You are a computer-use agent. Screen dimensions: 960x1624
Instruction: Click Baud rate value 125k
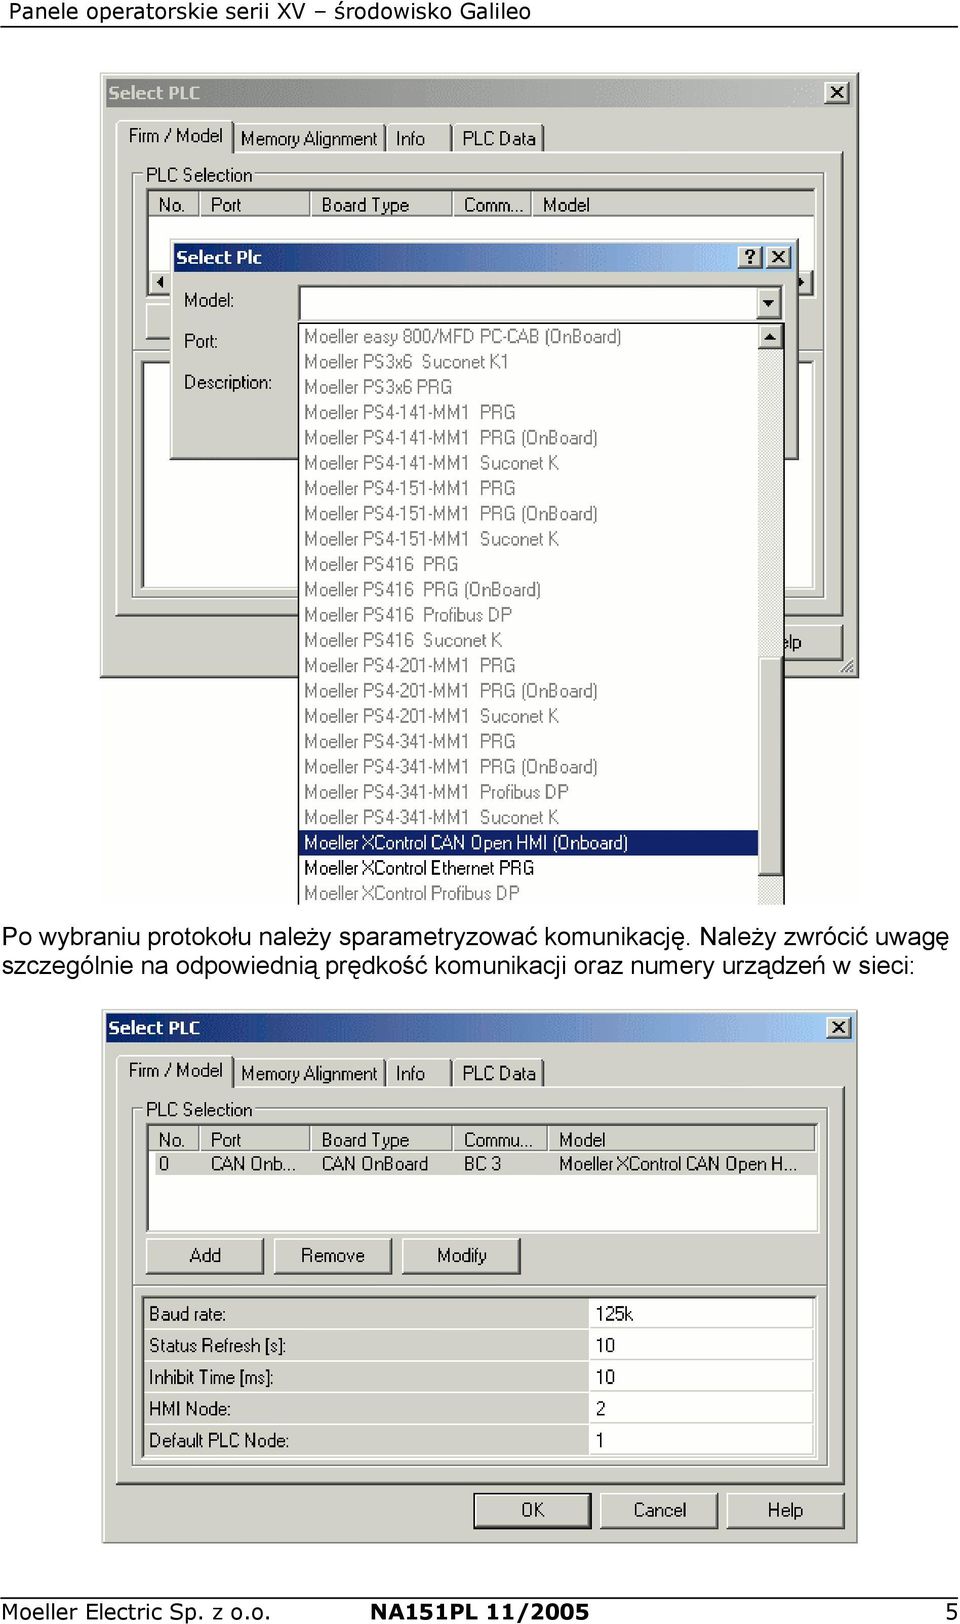pyautogui.click(x=700, y=1314)
